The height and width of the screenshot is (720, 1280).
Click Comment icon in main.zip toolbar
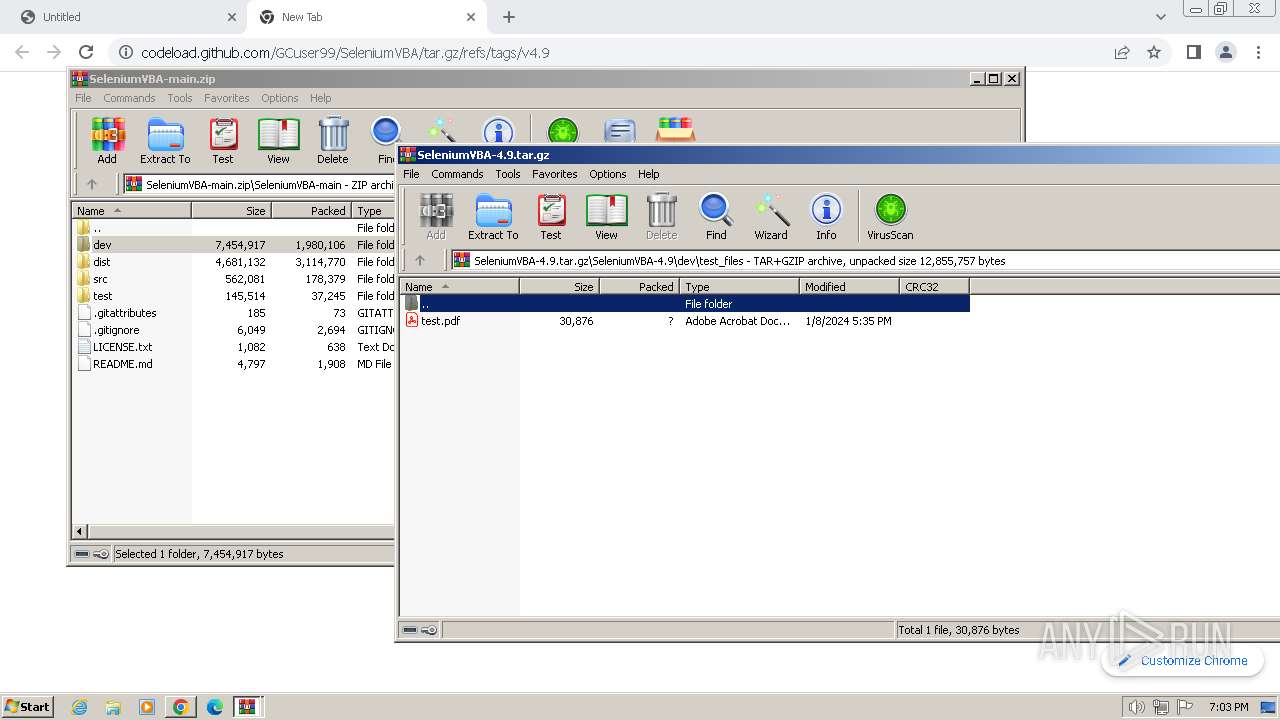pos(620,131)
